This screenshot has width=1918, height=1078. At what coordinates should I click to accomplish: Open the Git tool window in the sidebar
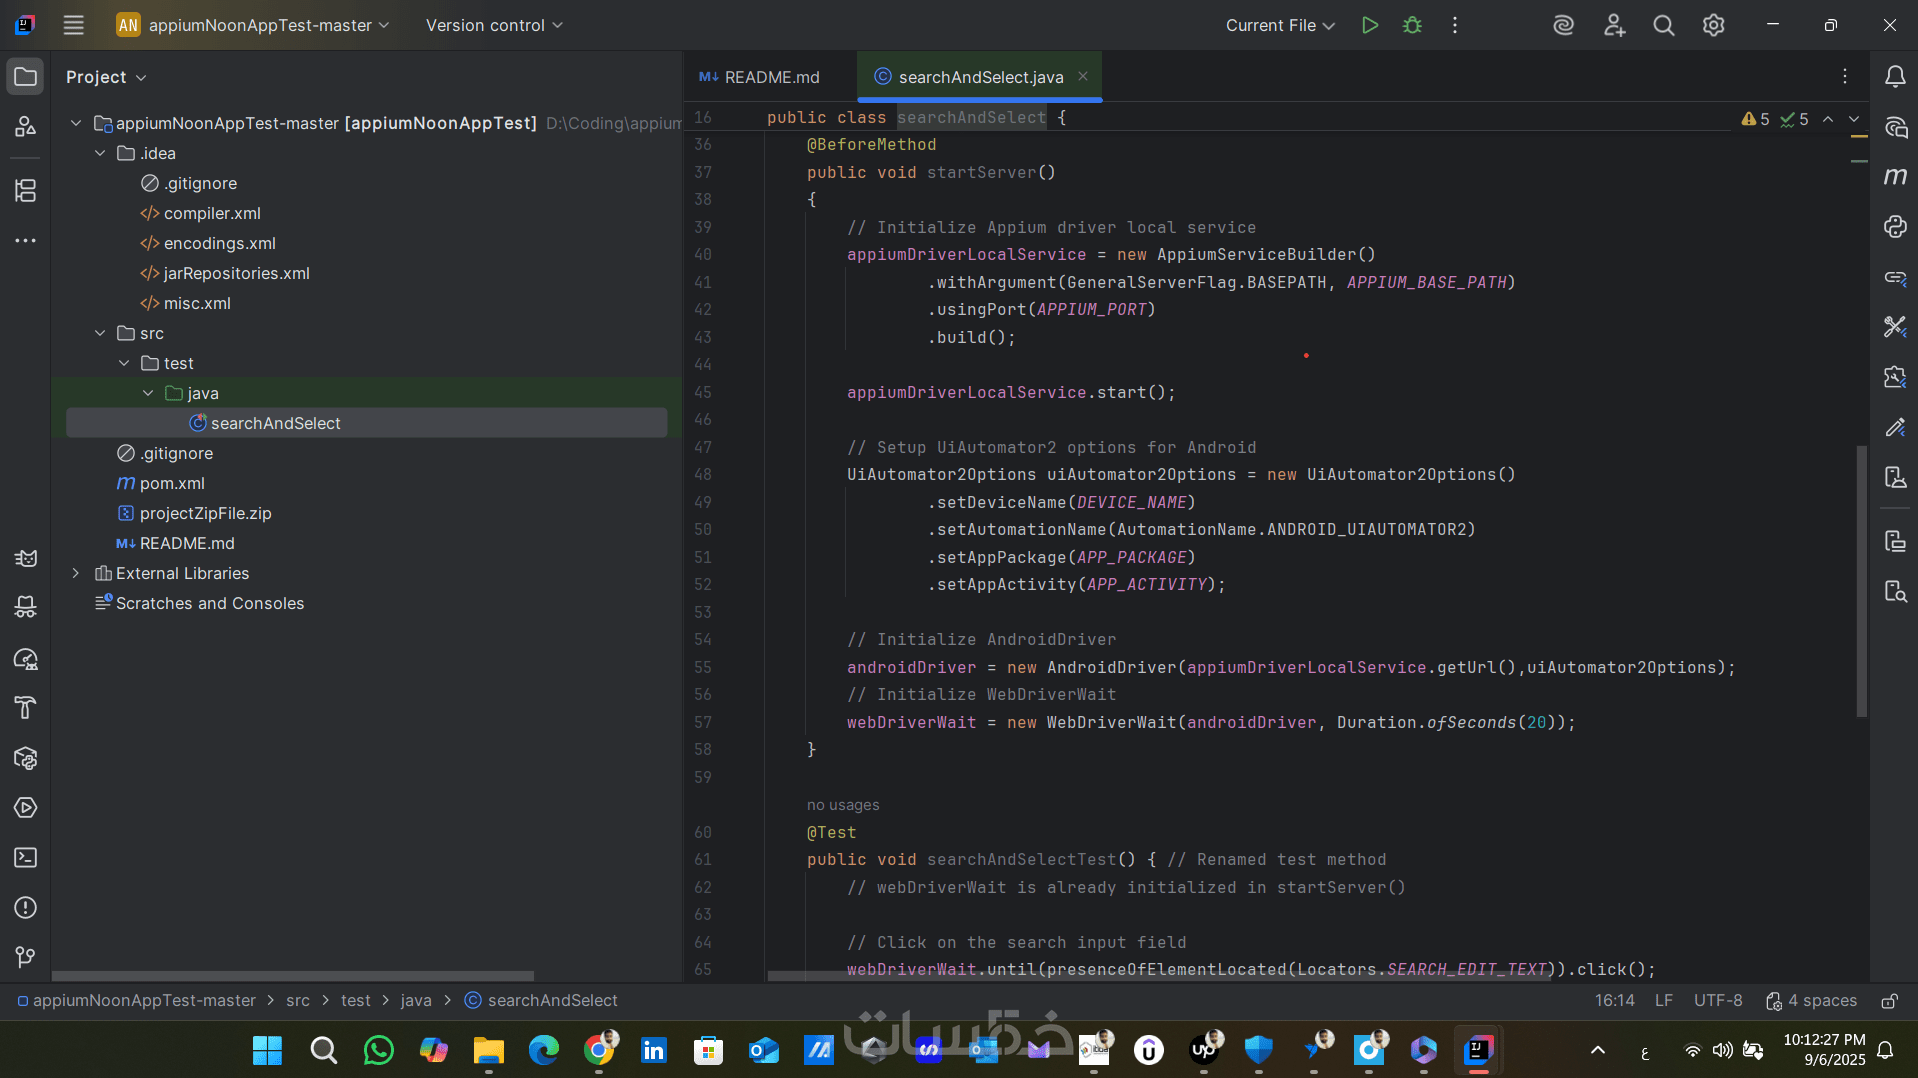25,957
